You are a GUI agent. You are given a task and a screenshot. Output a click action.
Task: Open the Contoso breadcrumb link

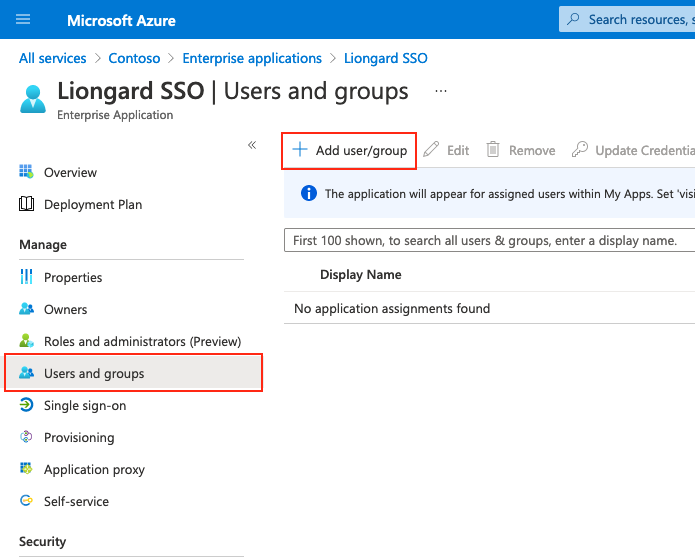pos(134,58)
